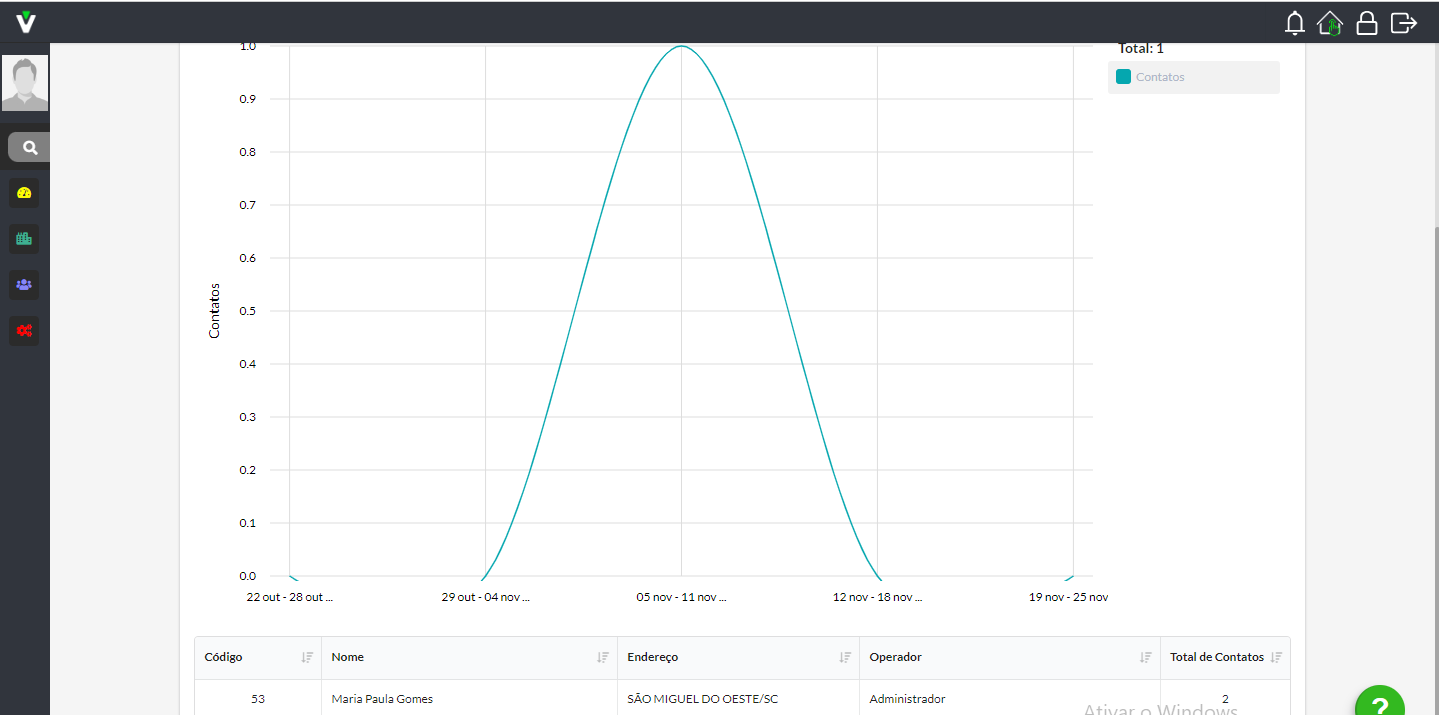Image resolution: width=1439 pixels, height=715 pixels.
Task: Click the Operador column header label
Action: click(x=895, y=658)
